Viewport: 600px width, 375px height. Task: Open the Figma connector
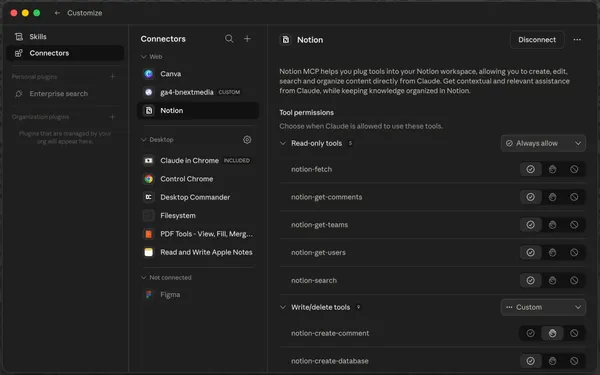click(198, 294)
